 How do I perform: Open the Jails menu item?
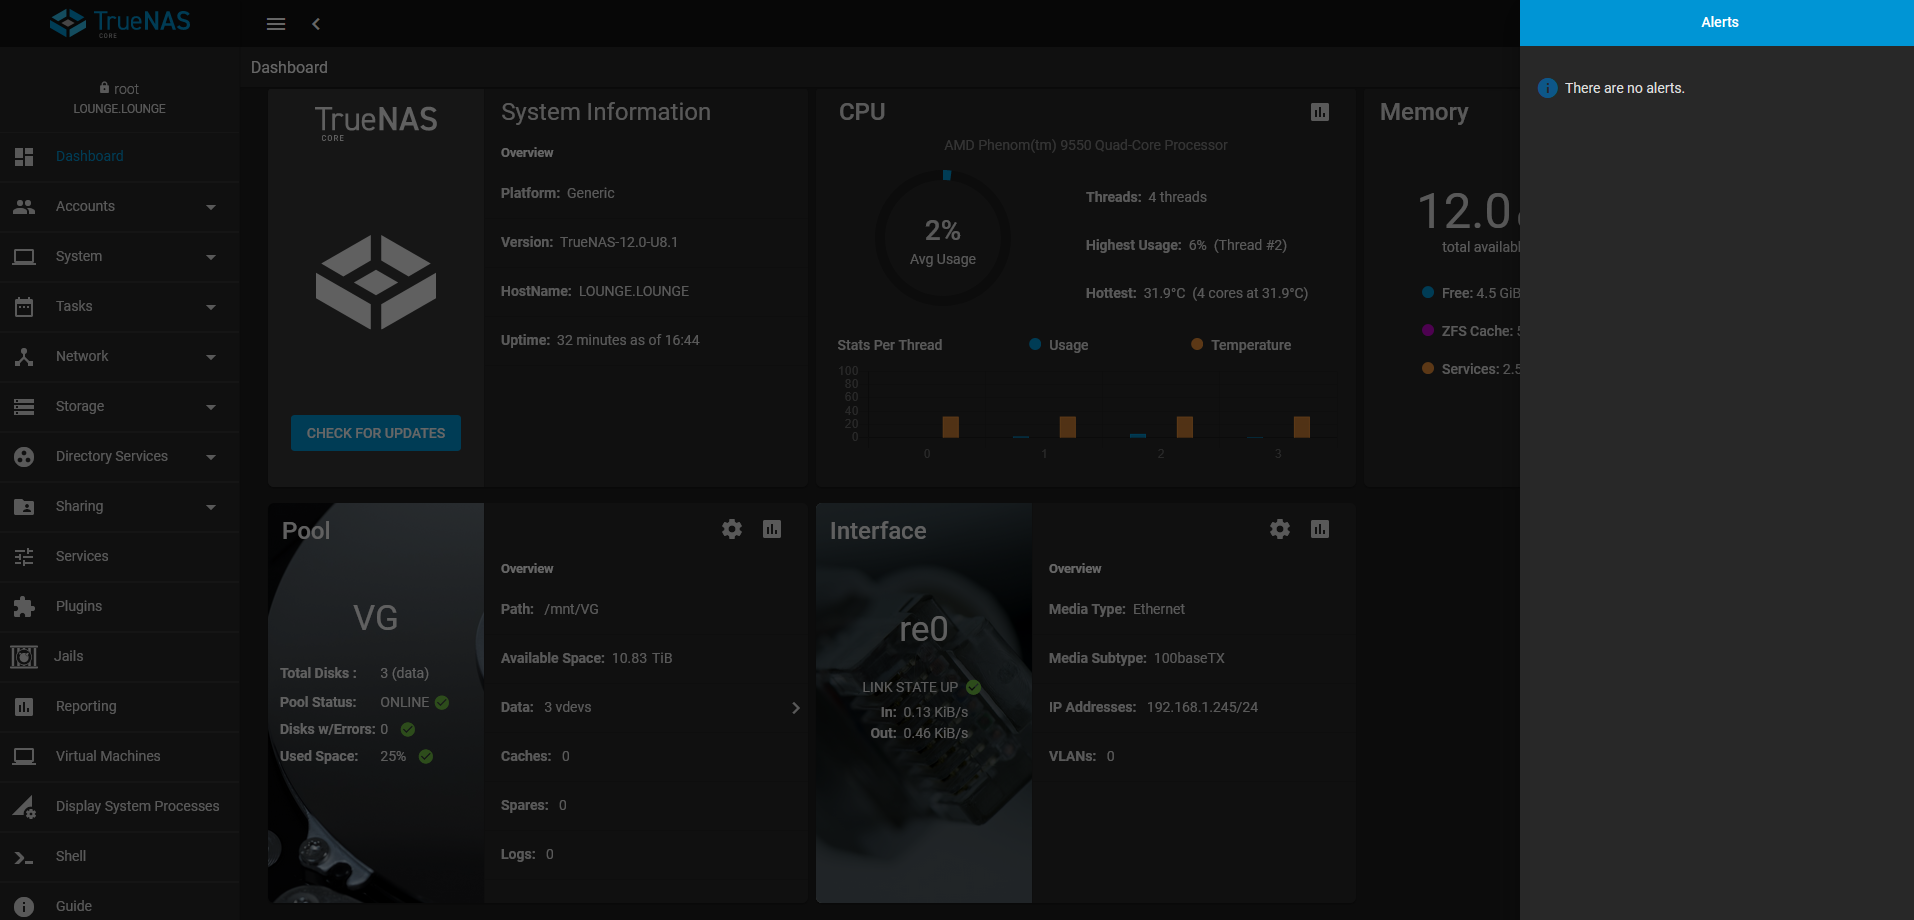pos(120,657)
